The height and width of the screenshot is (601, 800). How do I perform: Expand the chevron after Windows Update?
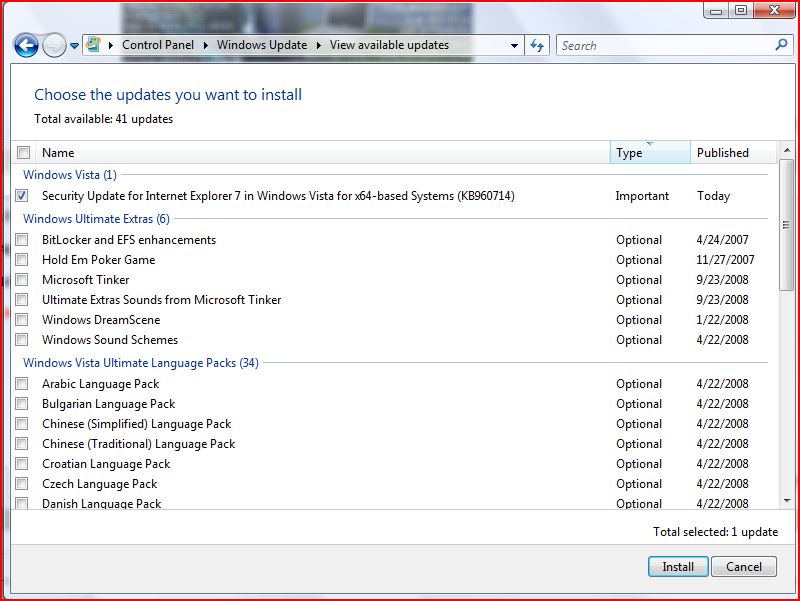tap(319, 45)
